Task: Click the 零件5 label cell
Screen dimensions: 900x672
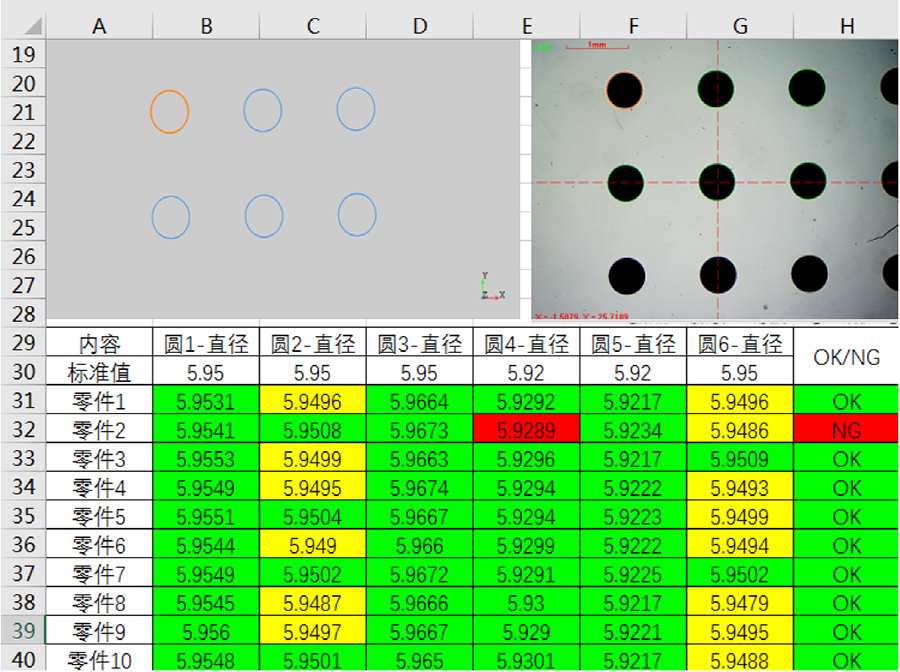Action: (99, 517)
